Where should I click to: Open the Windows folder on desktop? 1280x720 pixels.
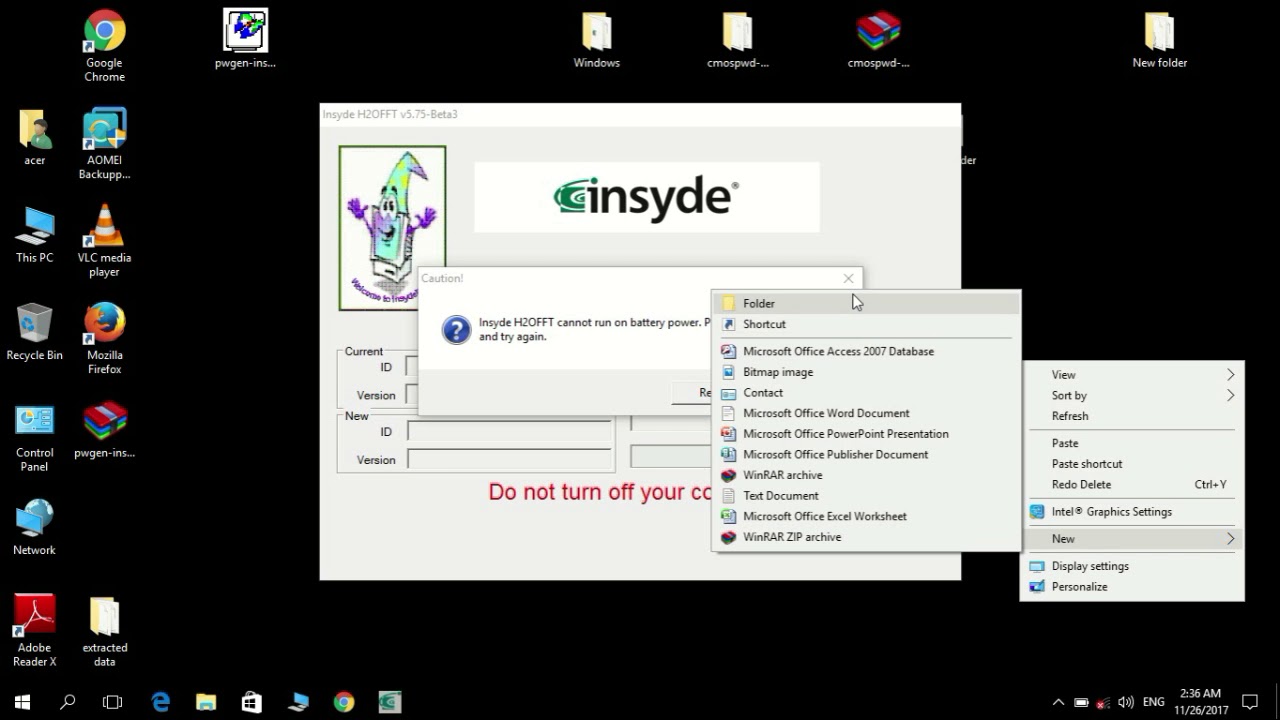tap(596, 40)
